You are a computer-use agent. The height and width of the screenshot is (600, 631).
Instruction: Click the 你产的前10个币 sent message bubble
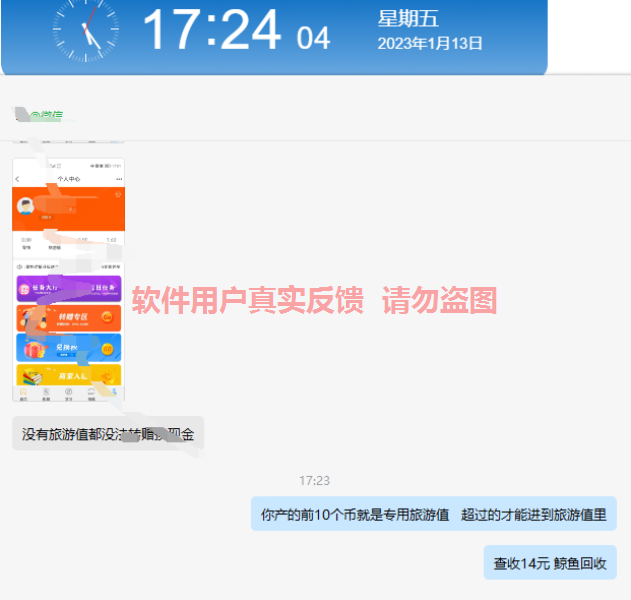click(x=433, y=514)
